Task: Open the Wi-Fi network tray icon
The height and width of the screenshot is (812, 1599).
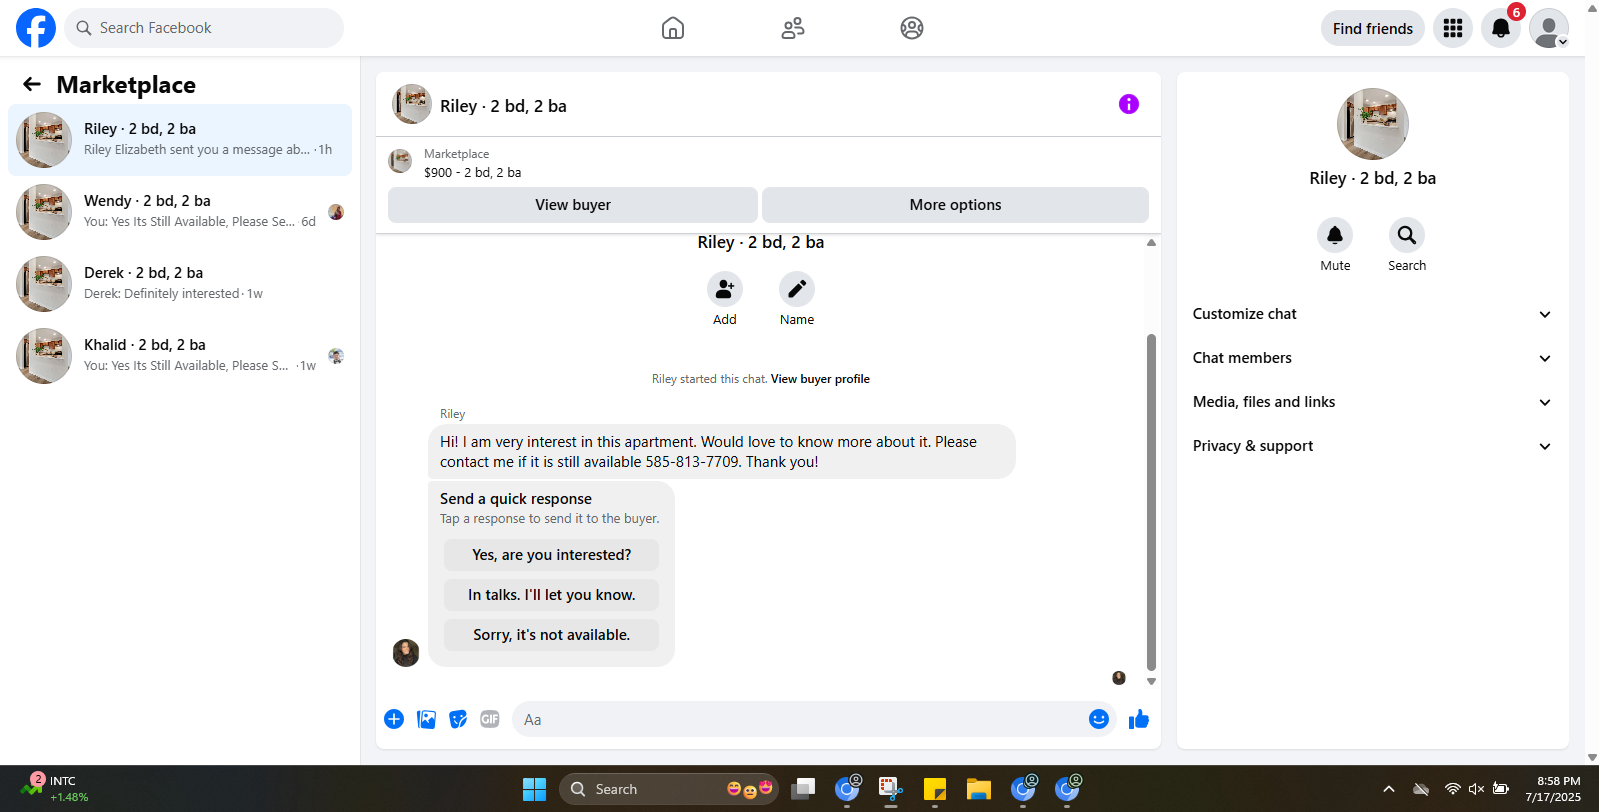Action: [1453, 789]
